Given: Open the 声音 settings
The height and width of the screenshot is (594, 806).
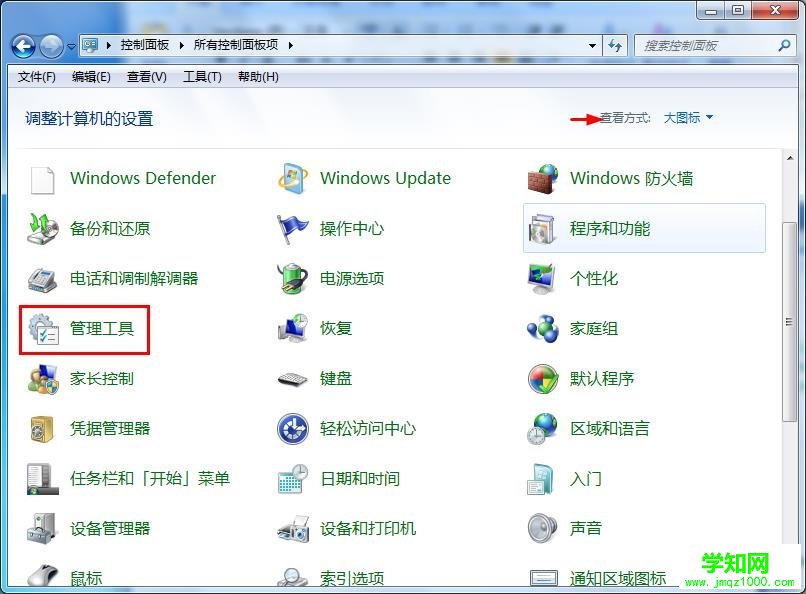Looking at the screenshot, I should pos(586,528).
